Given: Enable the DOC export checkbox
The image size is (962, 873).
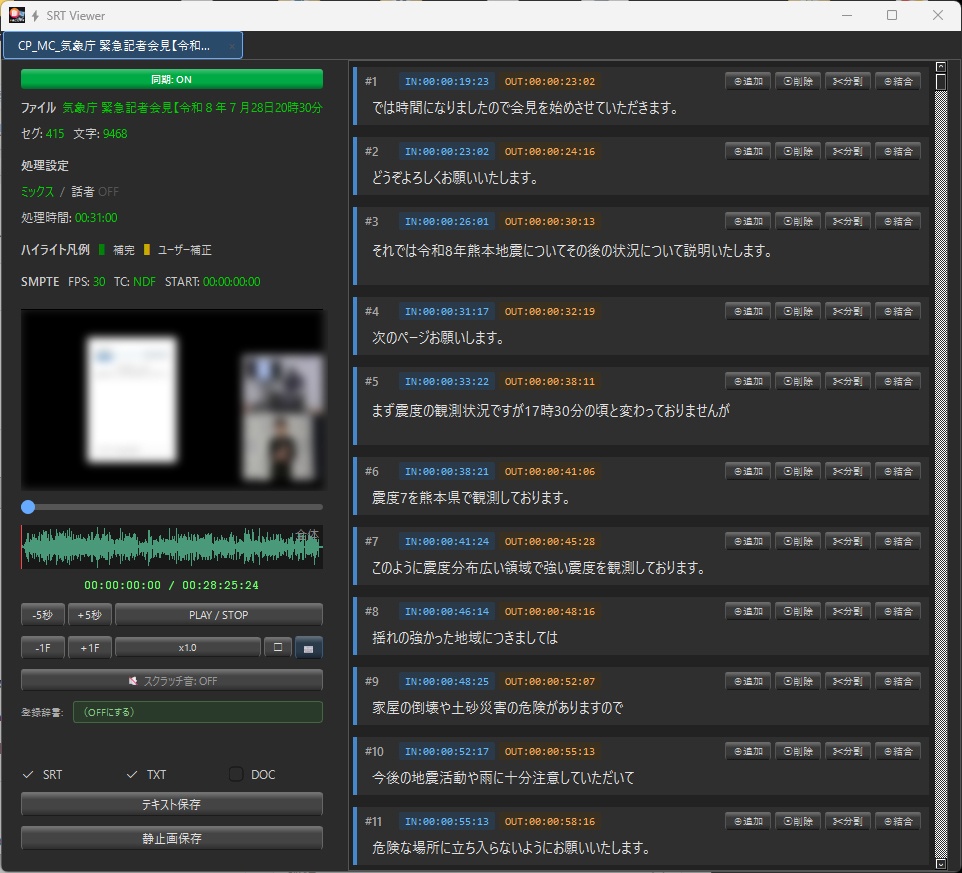Looking at the screenshot, I should point(236,774).
